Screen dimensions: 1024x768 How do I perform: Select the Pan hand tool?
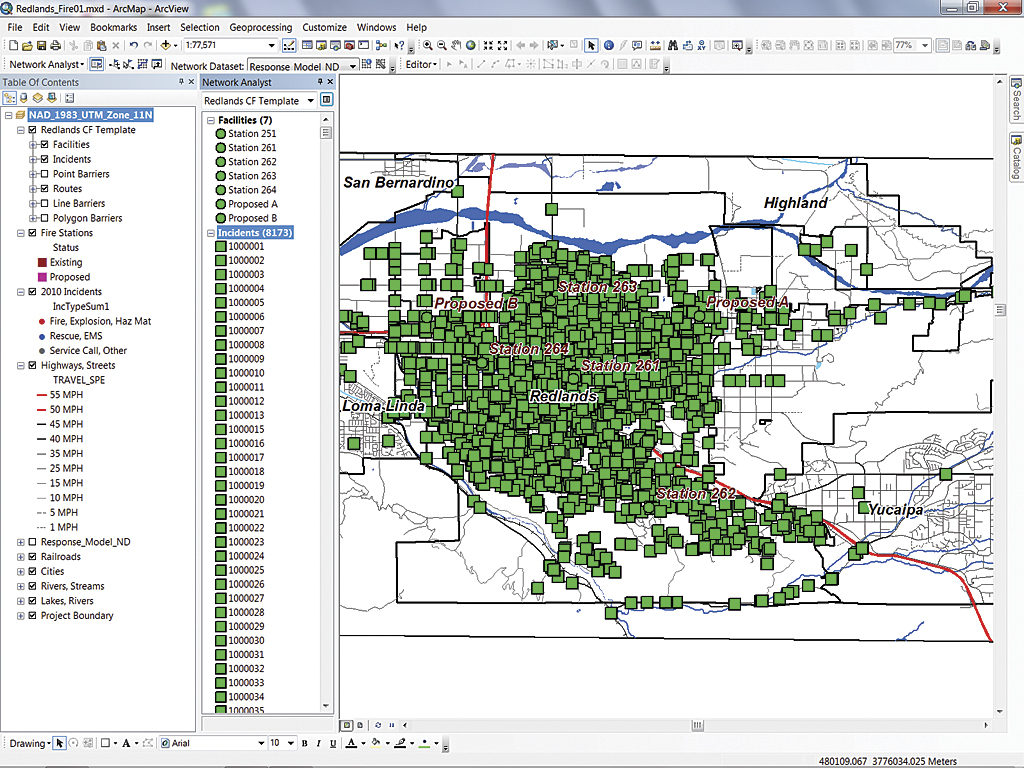pyautogui.click(x=456, y=46)
